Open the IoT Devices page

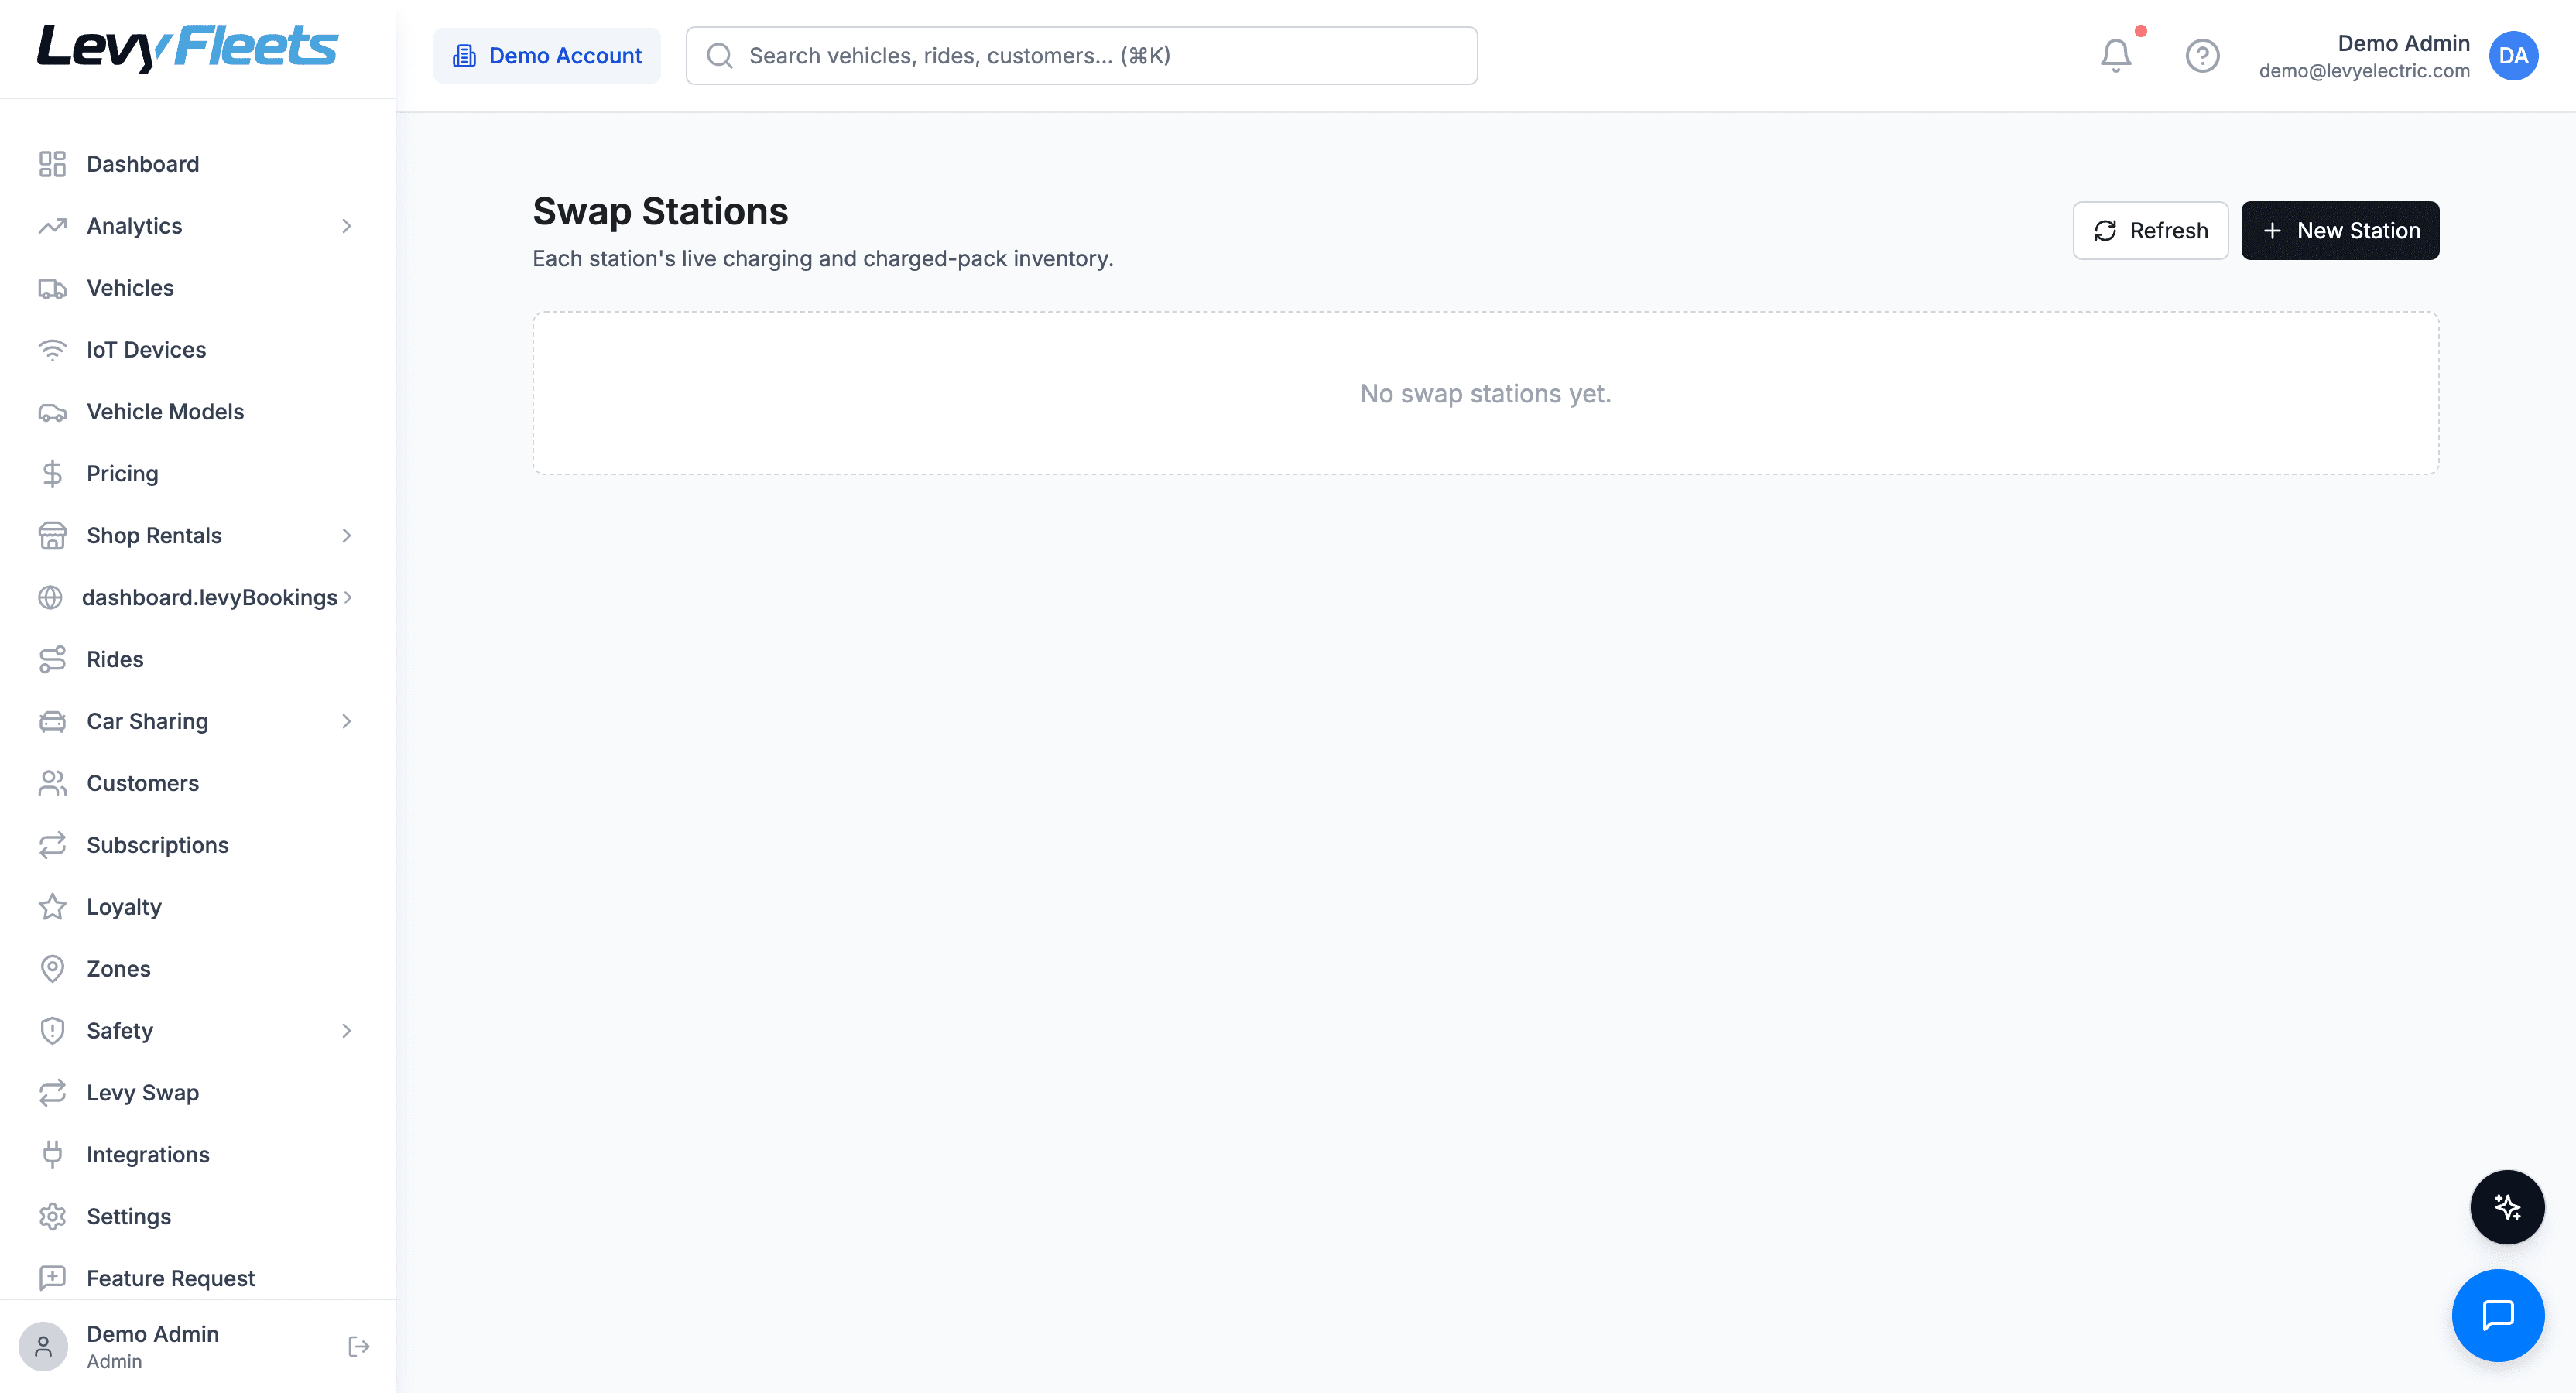tap(197, 350)
